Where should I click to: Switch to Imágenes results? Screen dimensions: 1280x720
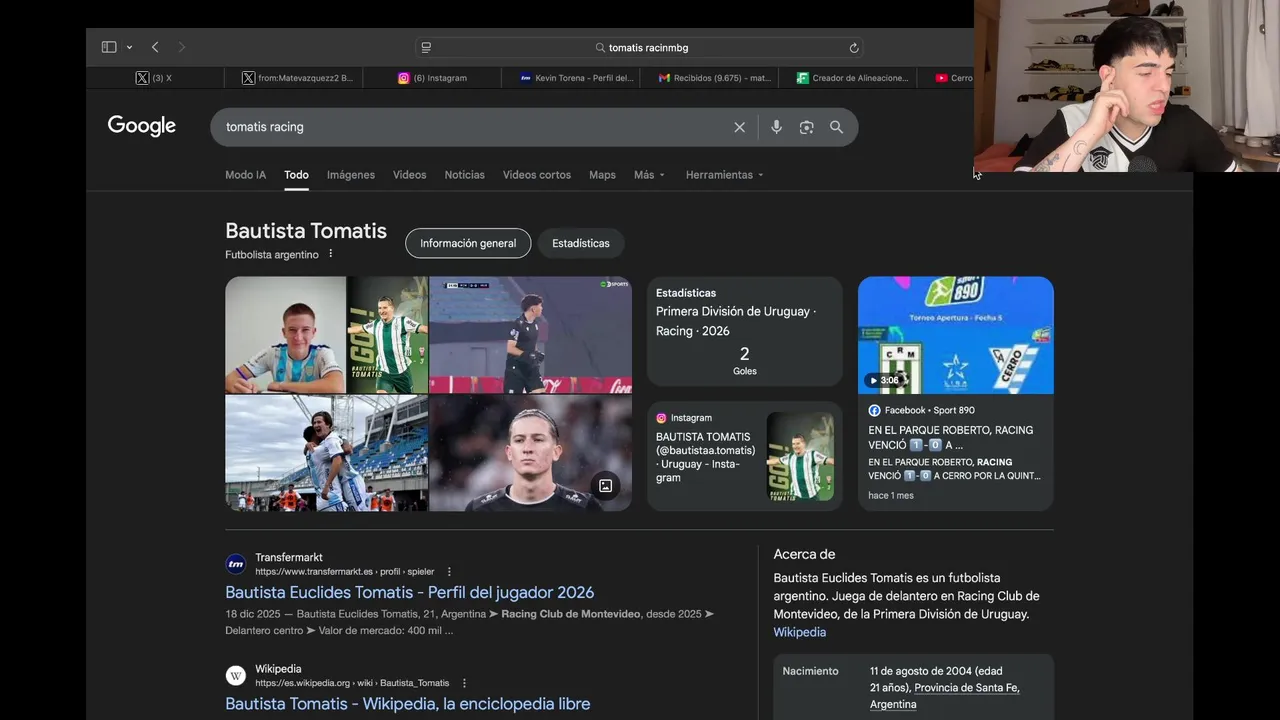pyautogui.click(x=351, y=175)
